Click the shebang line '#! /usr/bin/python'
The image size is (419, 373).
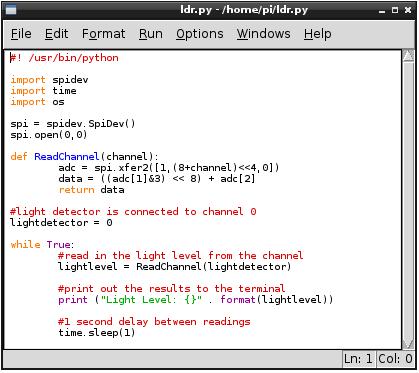[x=64, y=58]
